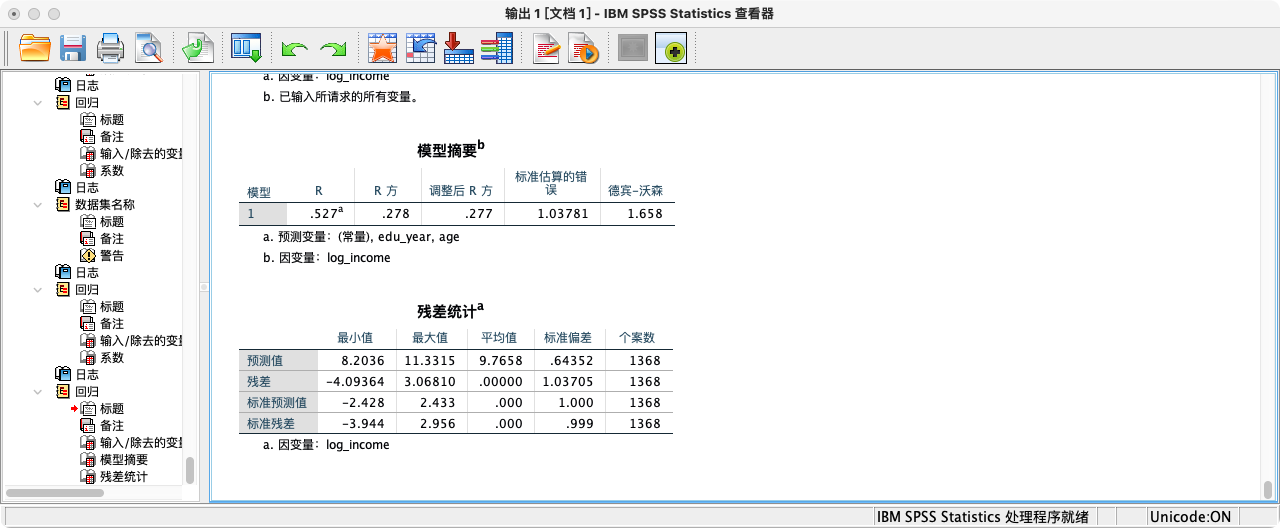Click the greyed-out rectangle toolbar icon
The width and height of the screenshot is (1280, 528).
(633, 48)
